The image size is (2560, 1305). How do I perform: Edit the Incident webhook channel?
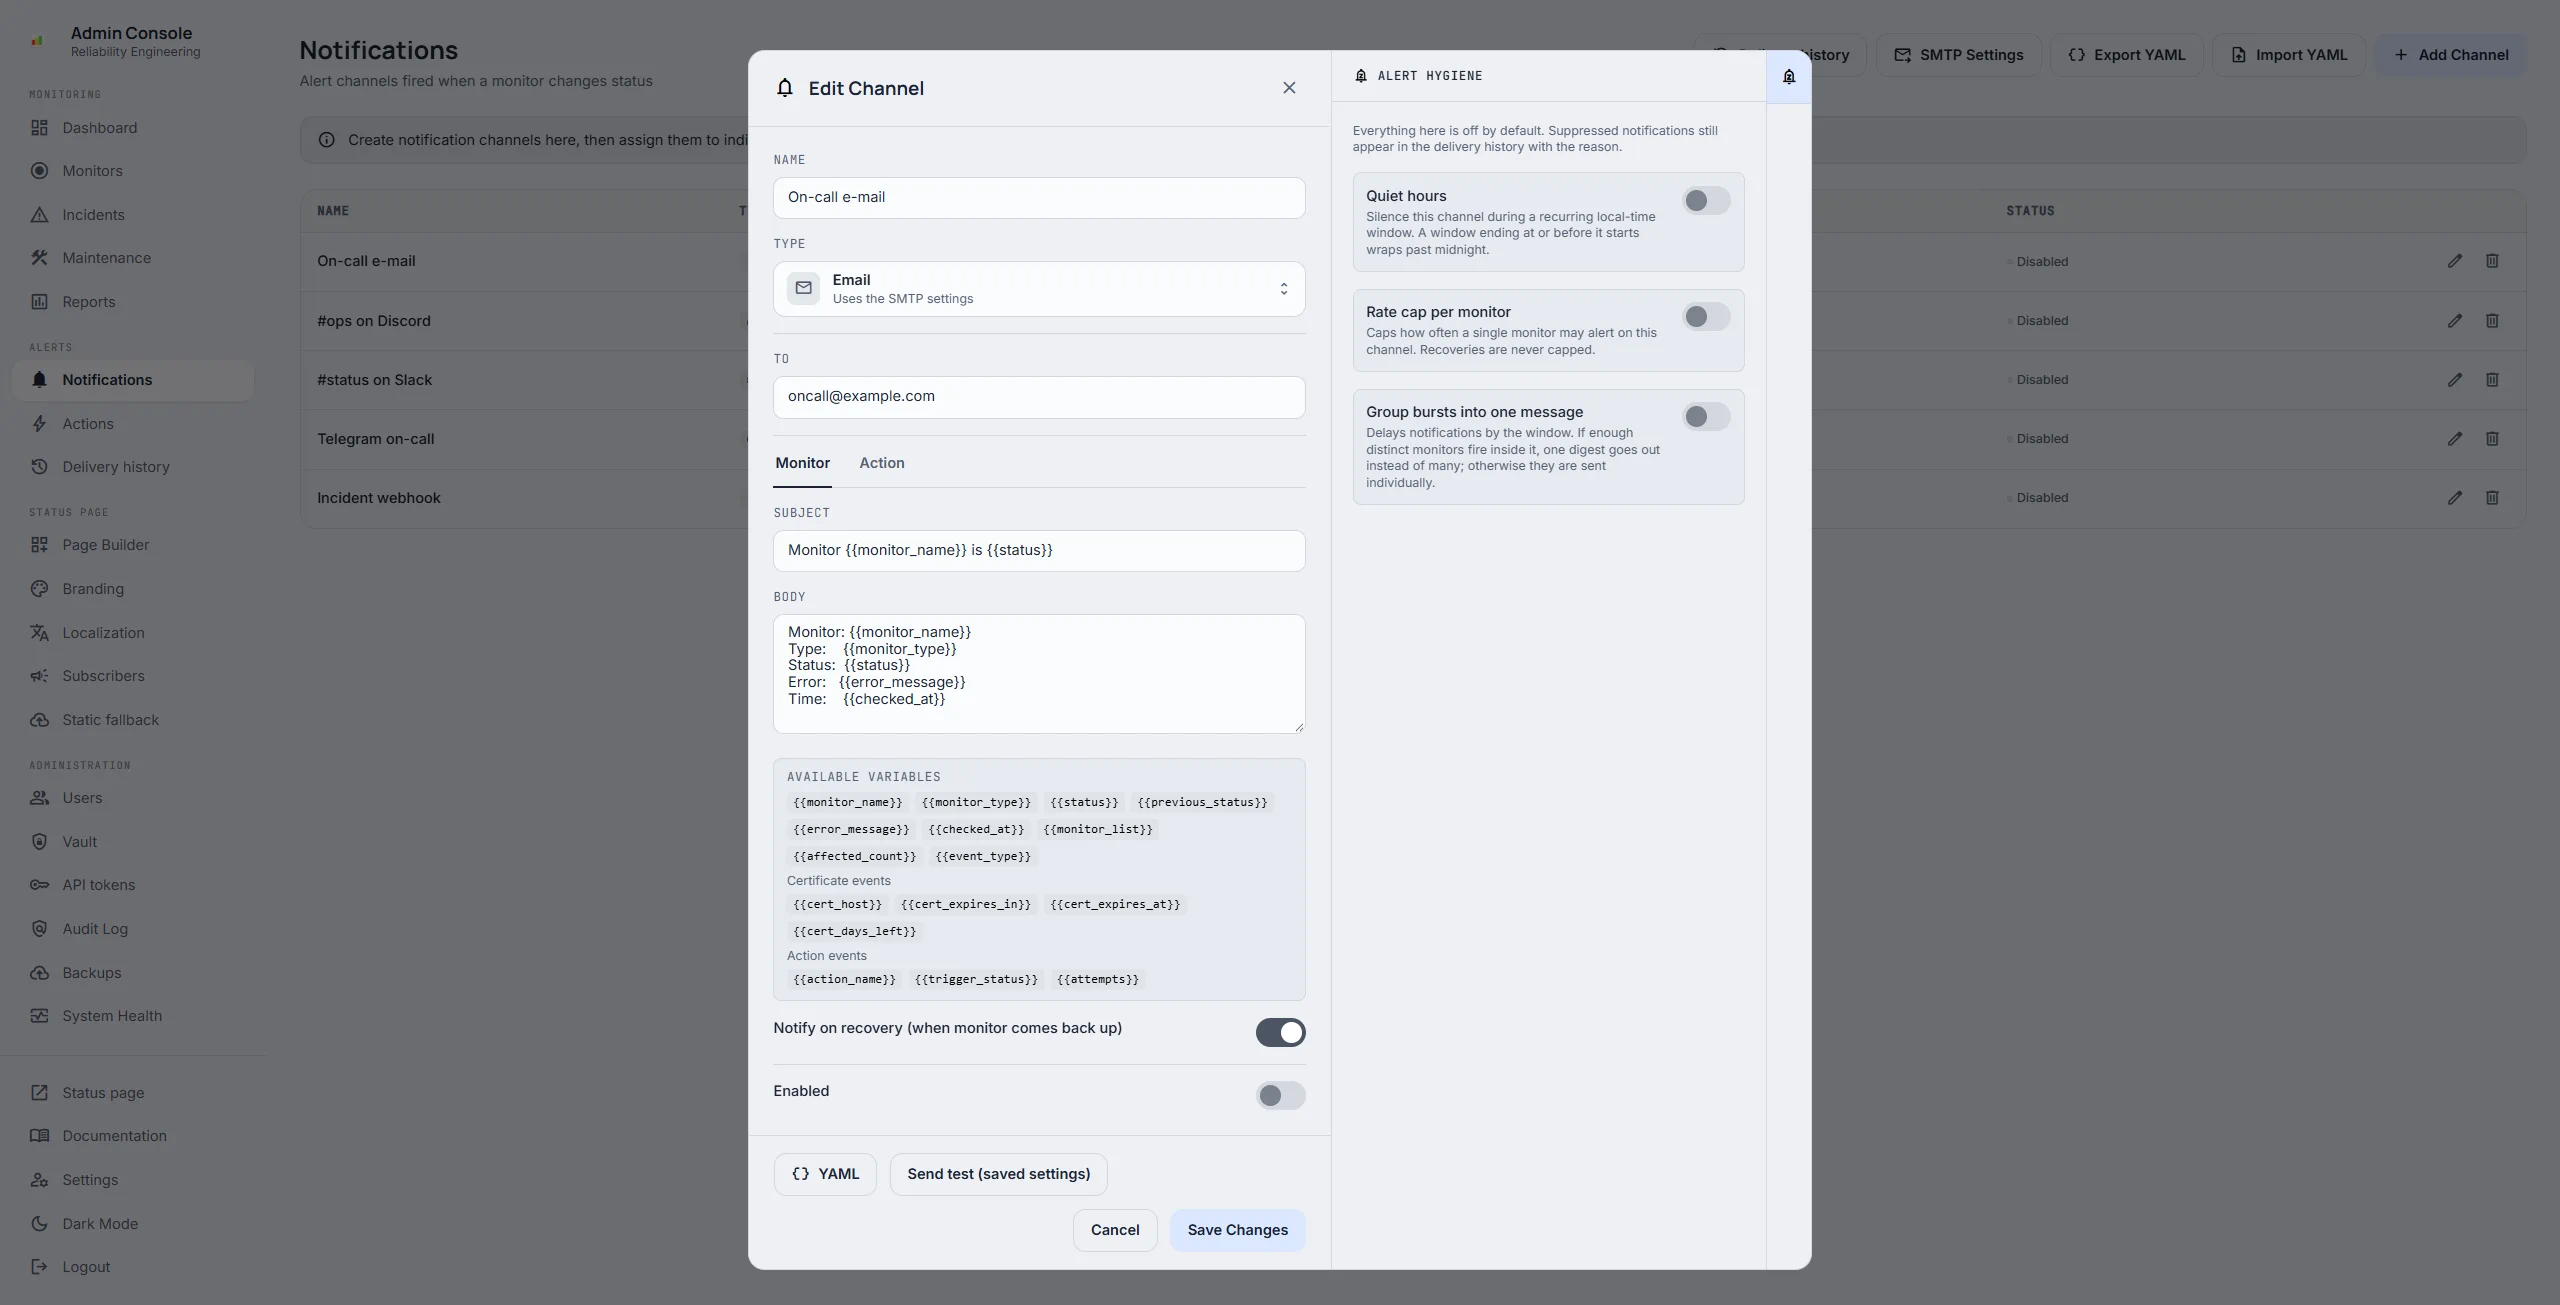[x=2454, y=498]
